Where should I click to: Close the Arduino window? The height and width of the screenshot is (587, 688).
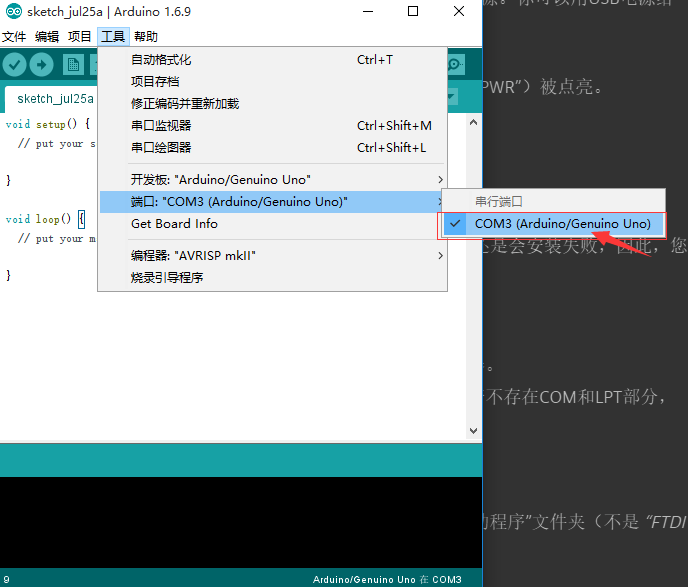[x=459, y=11]
